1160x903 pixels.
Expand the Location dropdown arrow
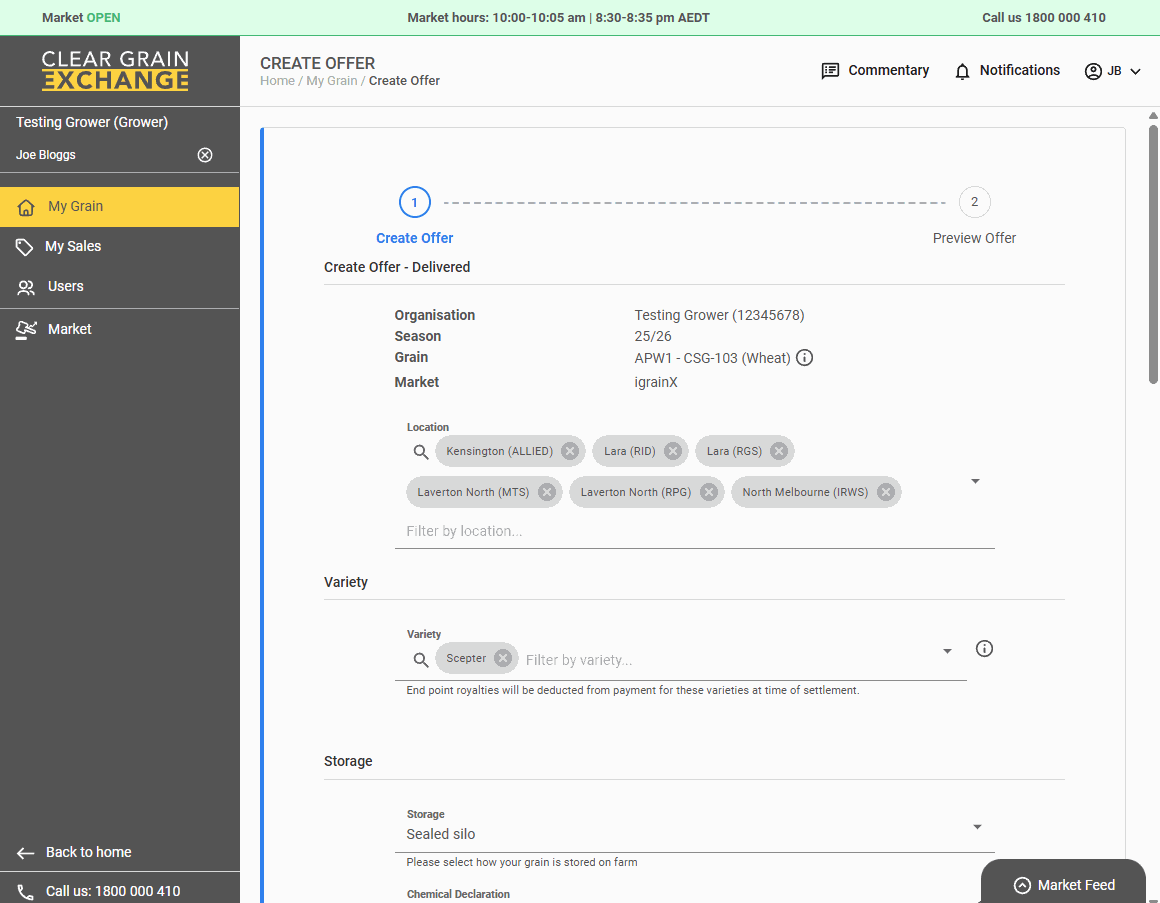[x=975, y=481]
